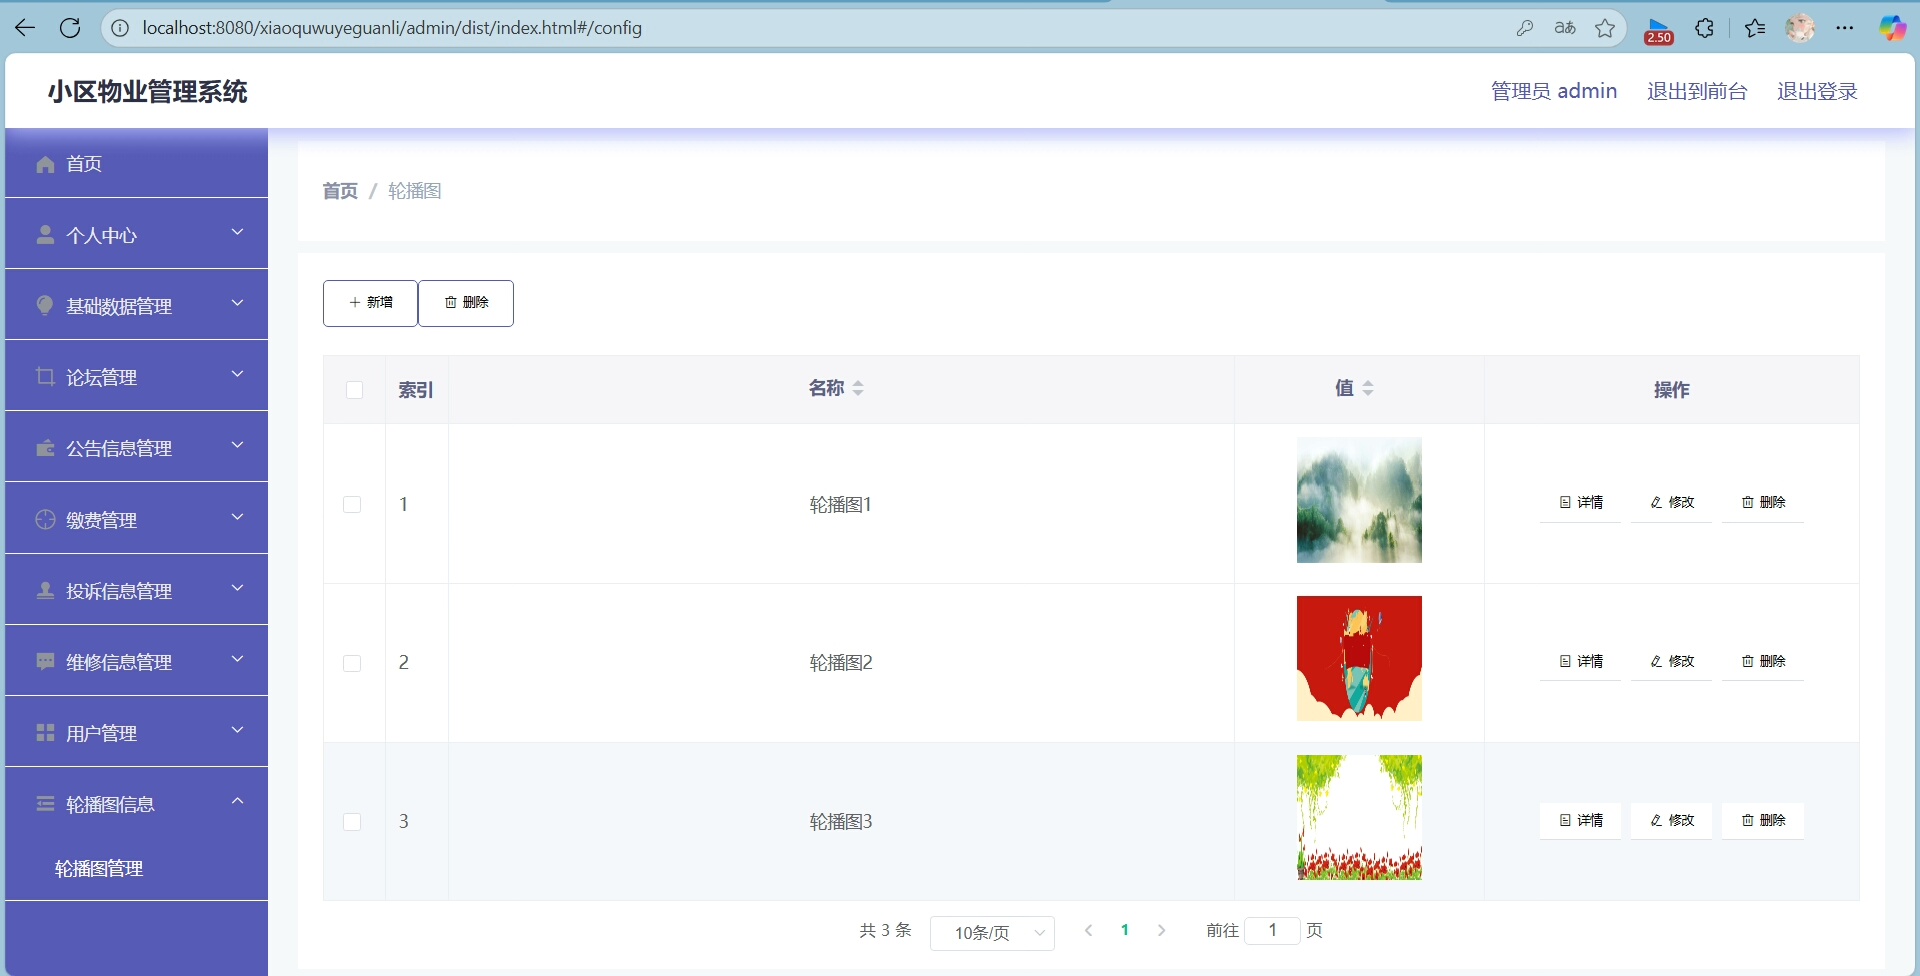Screen dimensions: 1920x976
Task: View site information icon in address bar
Action: 120,28
